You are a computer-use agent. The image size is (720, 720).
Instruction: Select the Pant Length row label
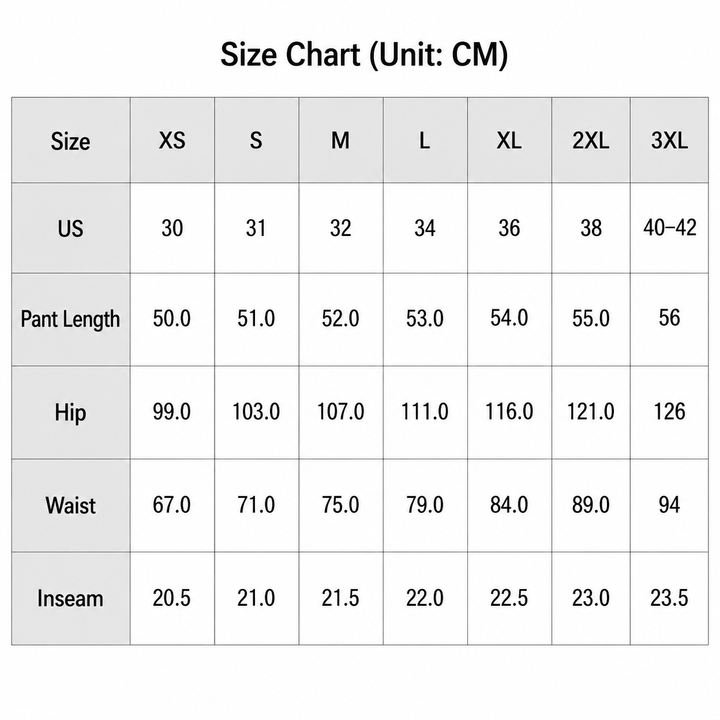71,319
